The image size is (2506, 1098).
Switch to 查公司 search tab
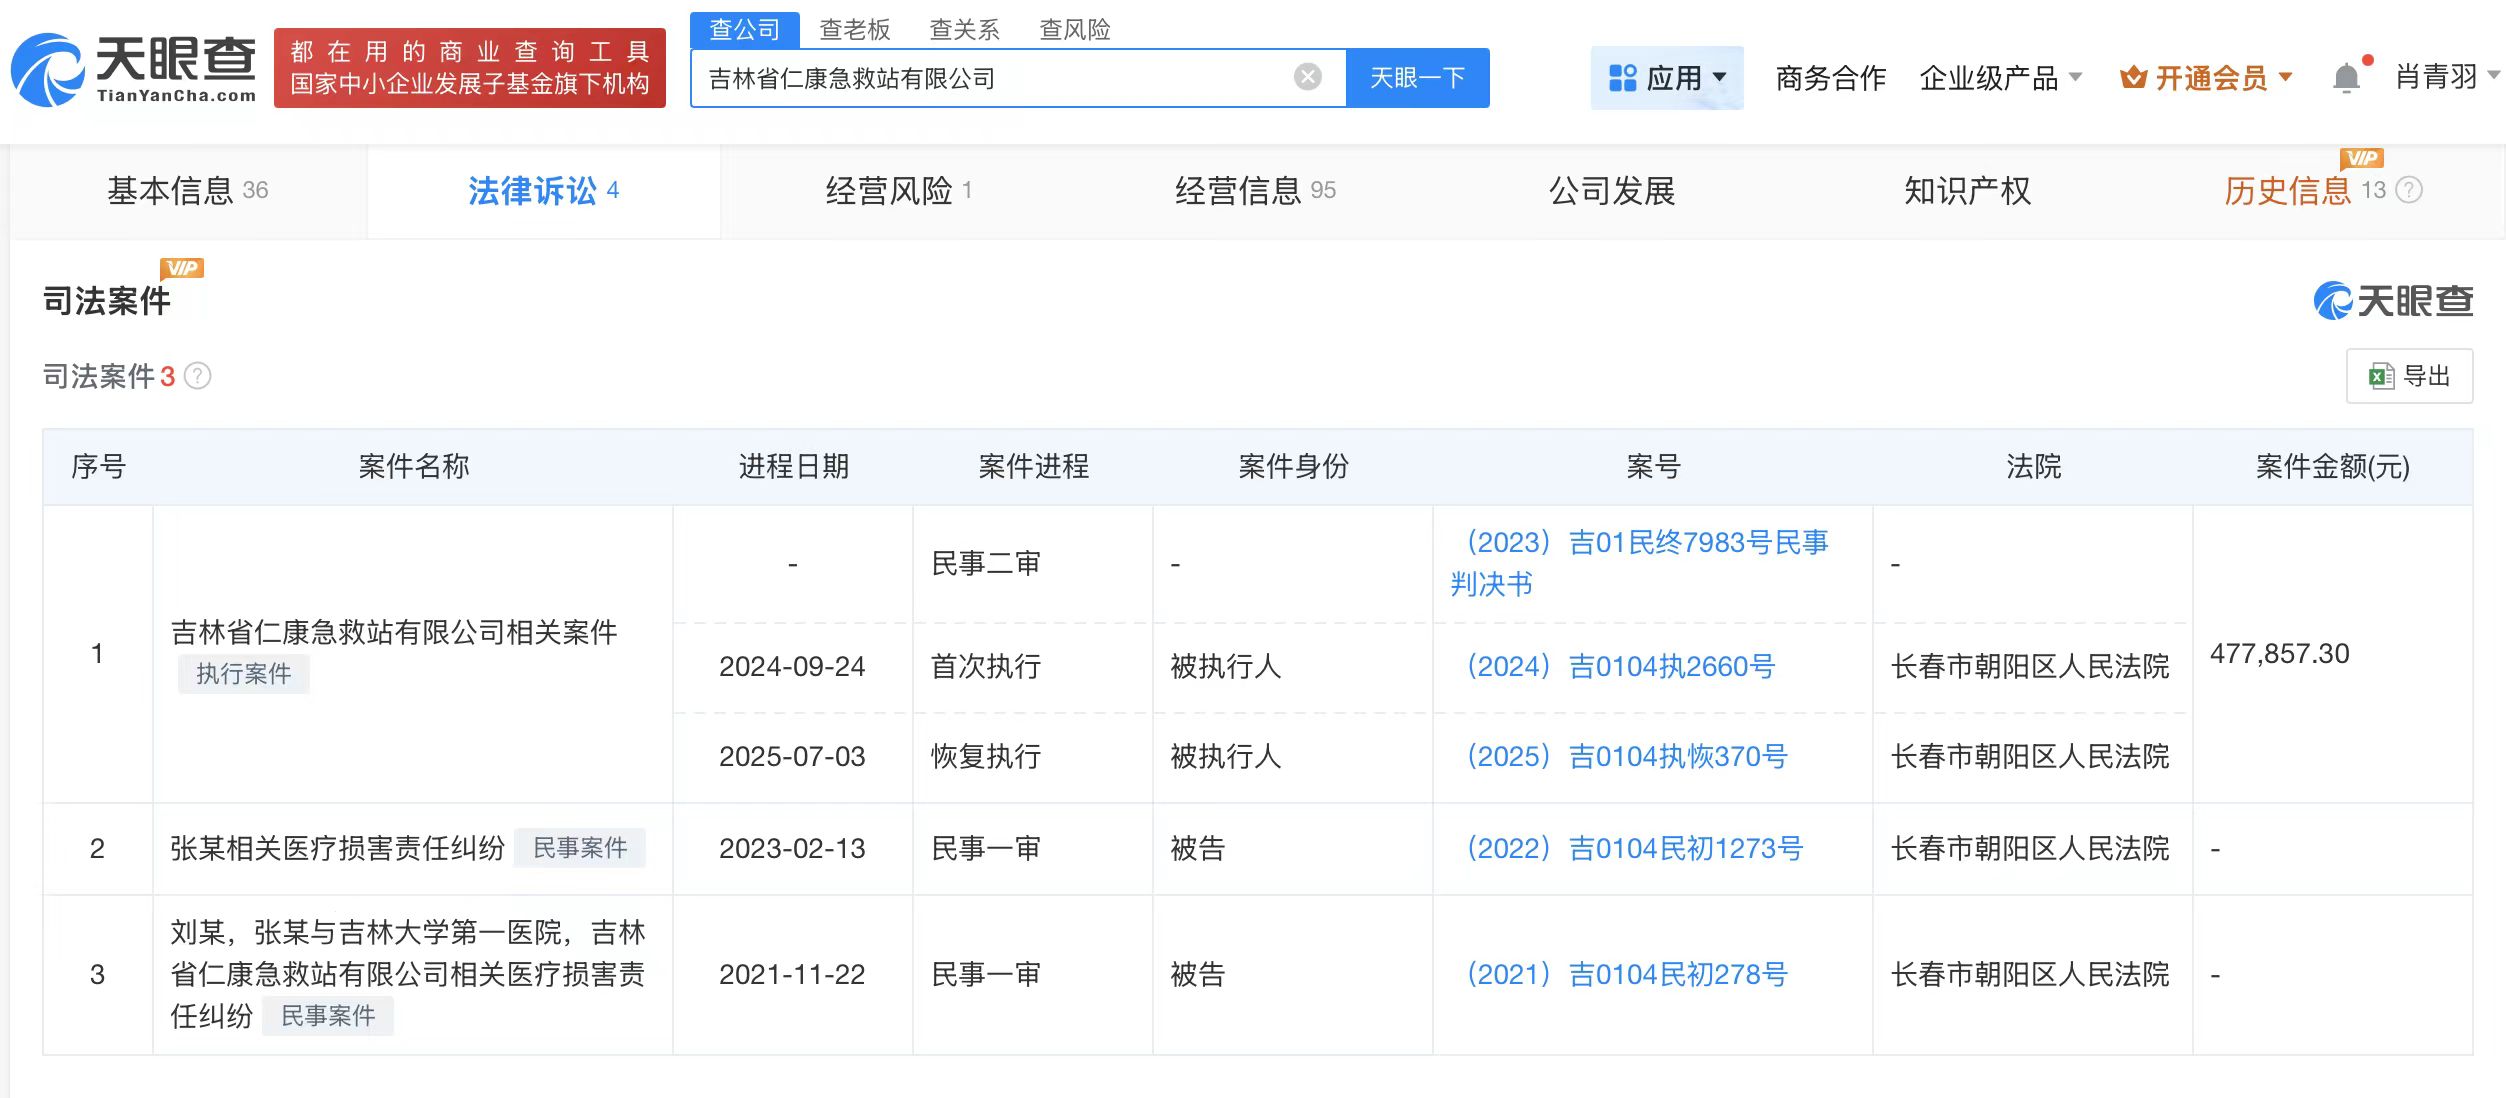click(x=745, y=30)
